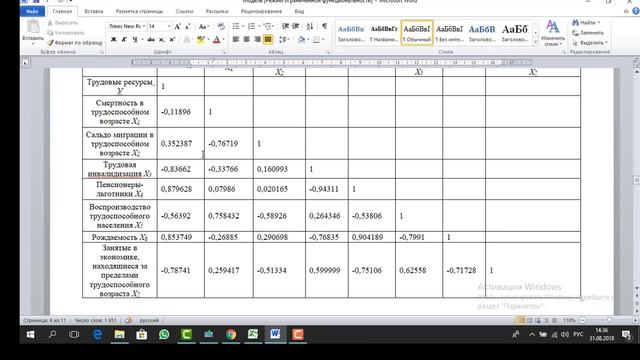This screenshot has height=360, width=640.
Task: Click the Shading fill icon
Action: [x=301, y=40]
